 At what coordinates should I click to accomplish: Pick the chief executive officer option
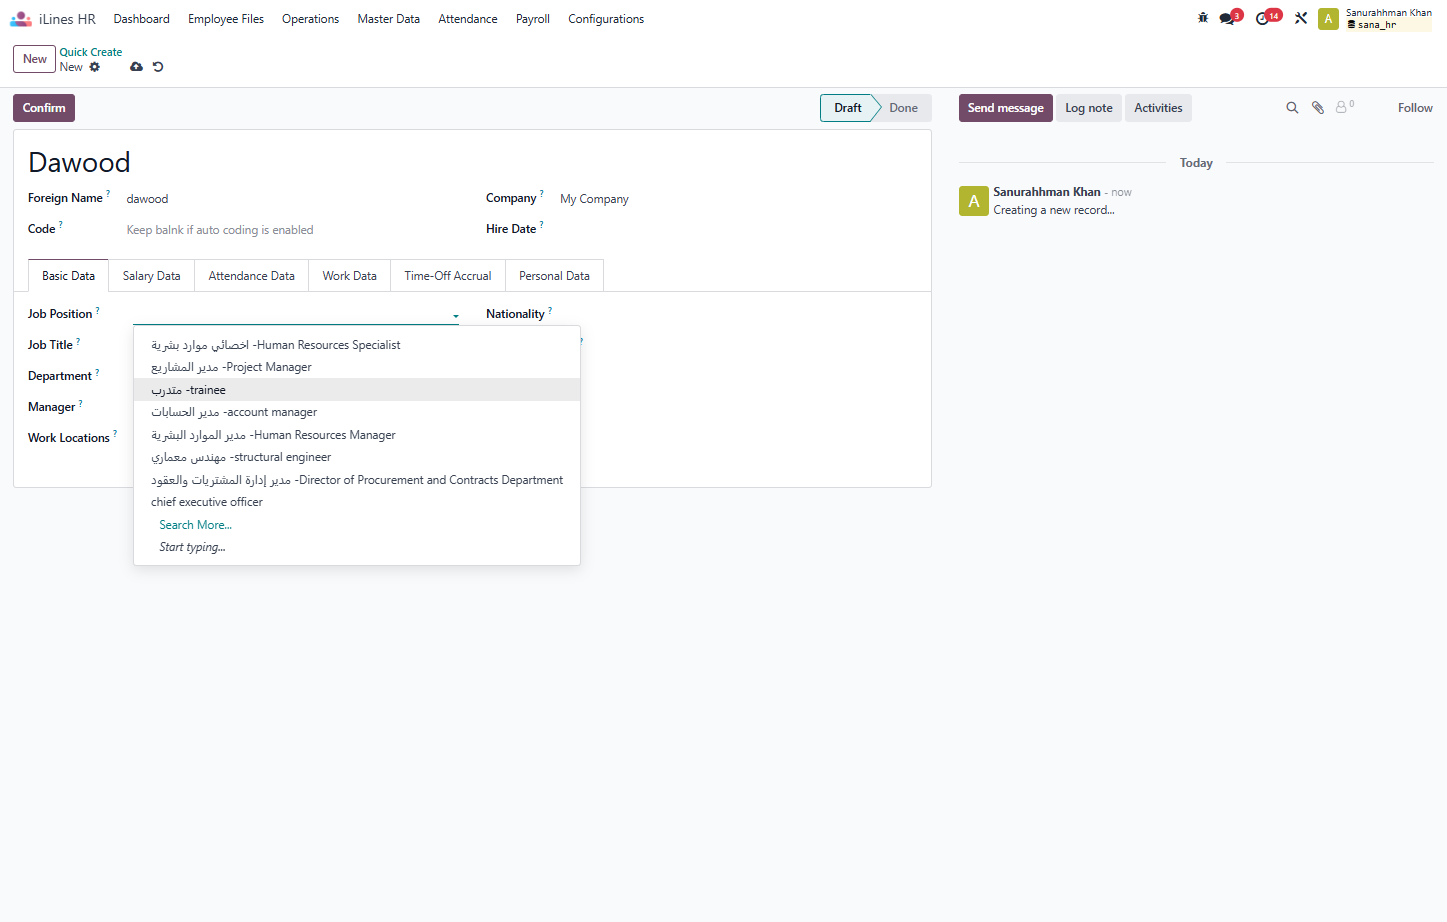(x=357, y=502)
